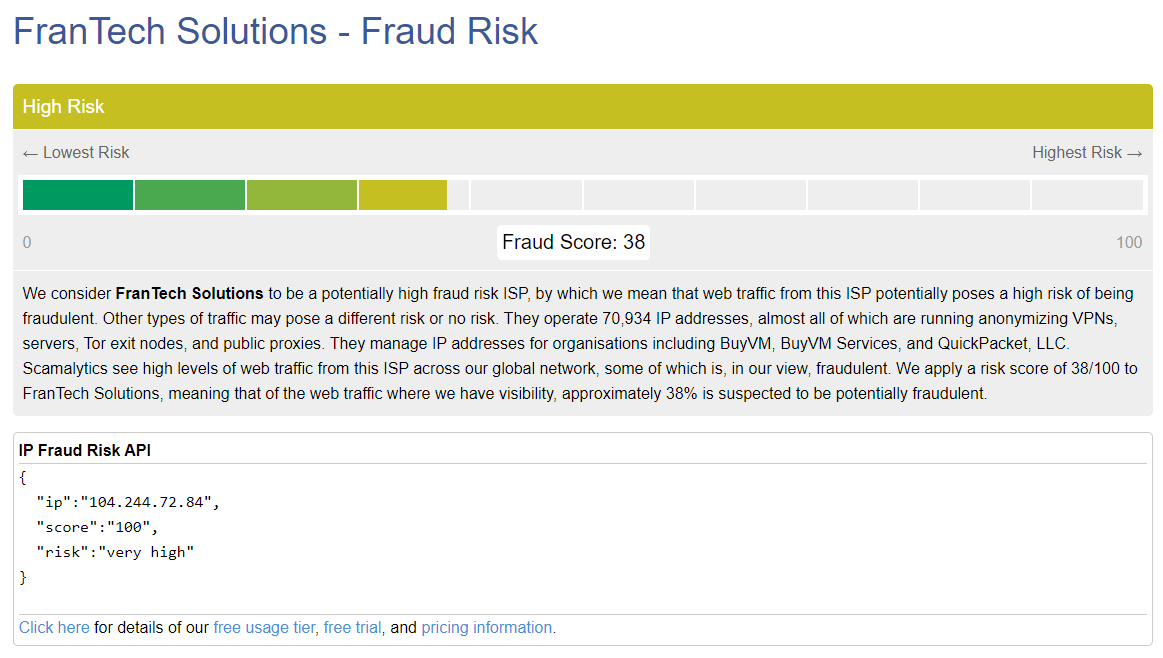Click the yellow segment of the risk bar
This screenshot has width=1163, height=658.
(402, 195)
